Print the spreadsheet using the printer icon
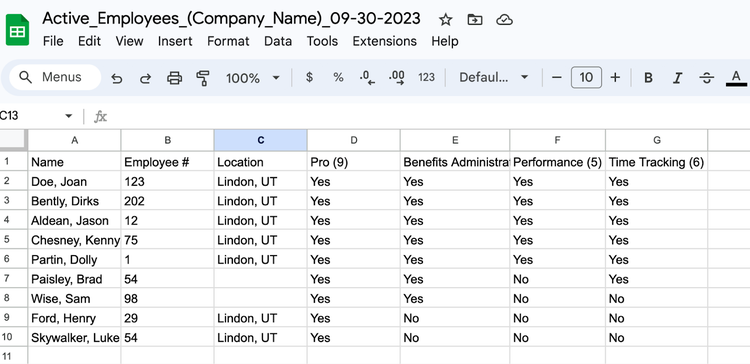This screenshot has height=364, width=750. 174,77
